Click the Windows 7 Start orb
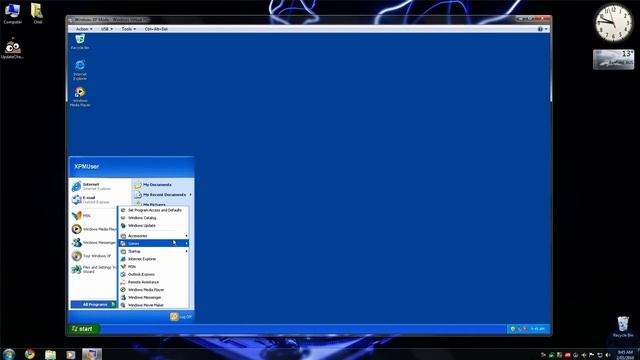 click(9, 354)
